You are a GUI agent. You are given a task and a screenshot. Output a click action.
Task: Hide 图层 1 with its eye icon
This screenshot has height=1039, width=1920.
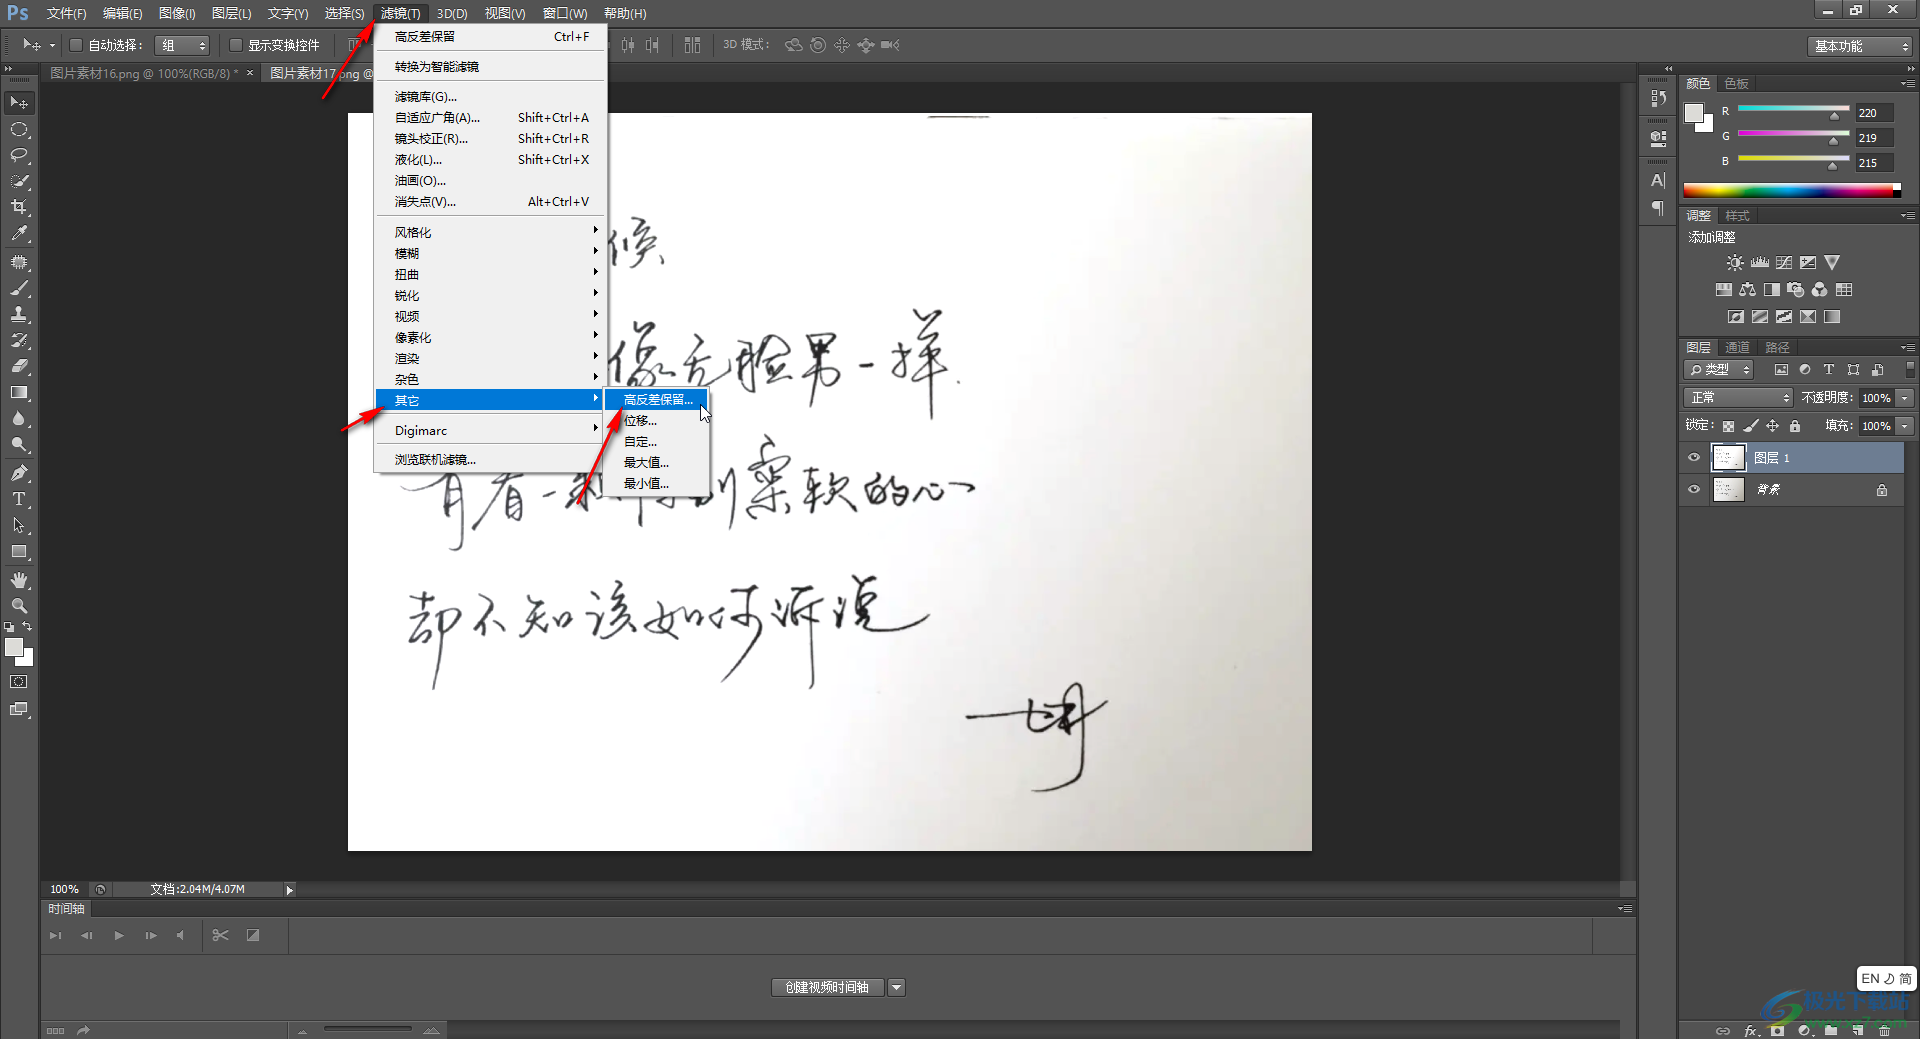pos(1694,458)
